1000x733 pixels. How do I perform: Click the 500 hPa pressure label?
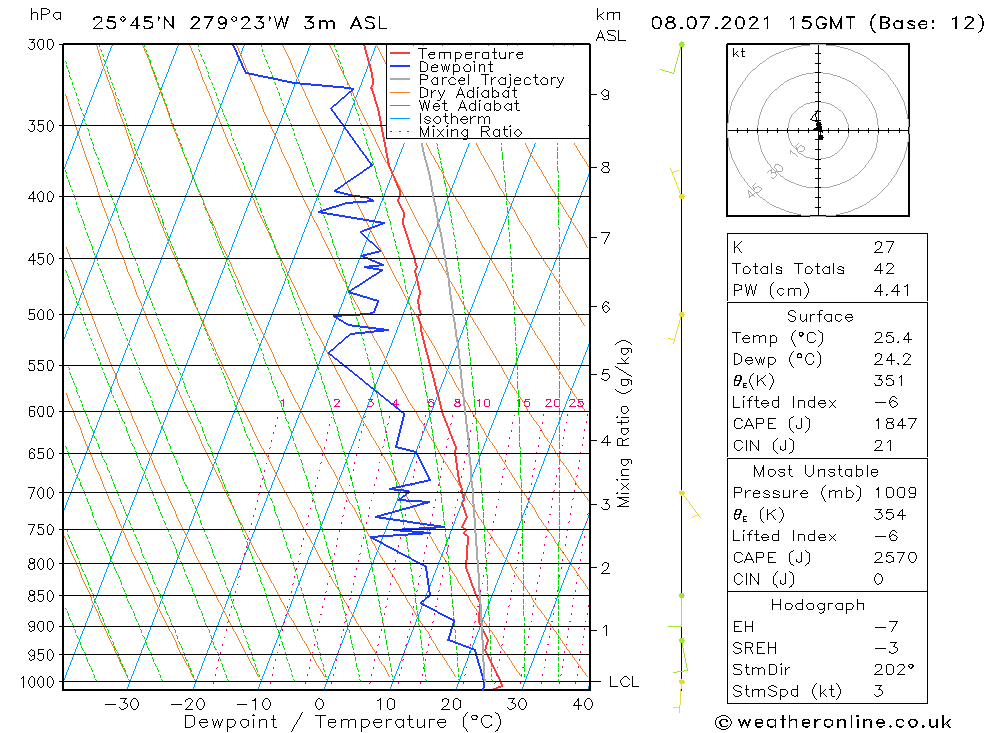(41, 315)
